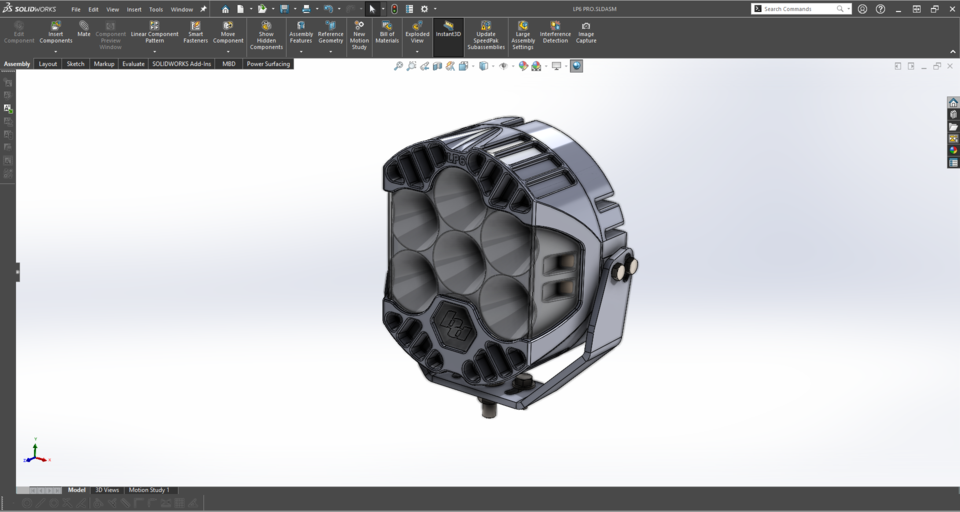The image size is (960, 512).
Task: Open the Edit Appearance color ball icon
Action: coord(523,66)
